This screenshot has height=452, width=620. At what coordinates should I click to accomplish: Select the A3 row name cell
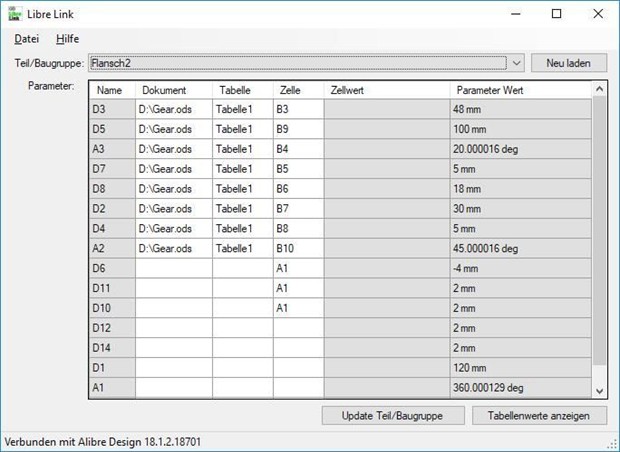(112, 149)
